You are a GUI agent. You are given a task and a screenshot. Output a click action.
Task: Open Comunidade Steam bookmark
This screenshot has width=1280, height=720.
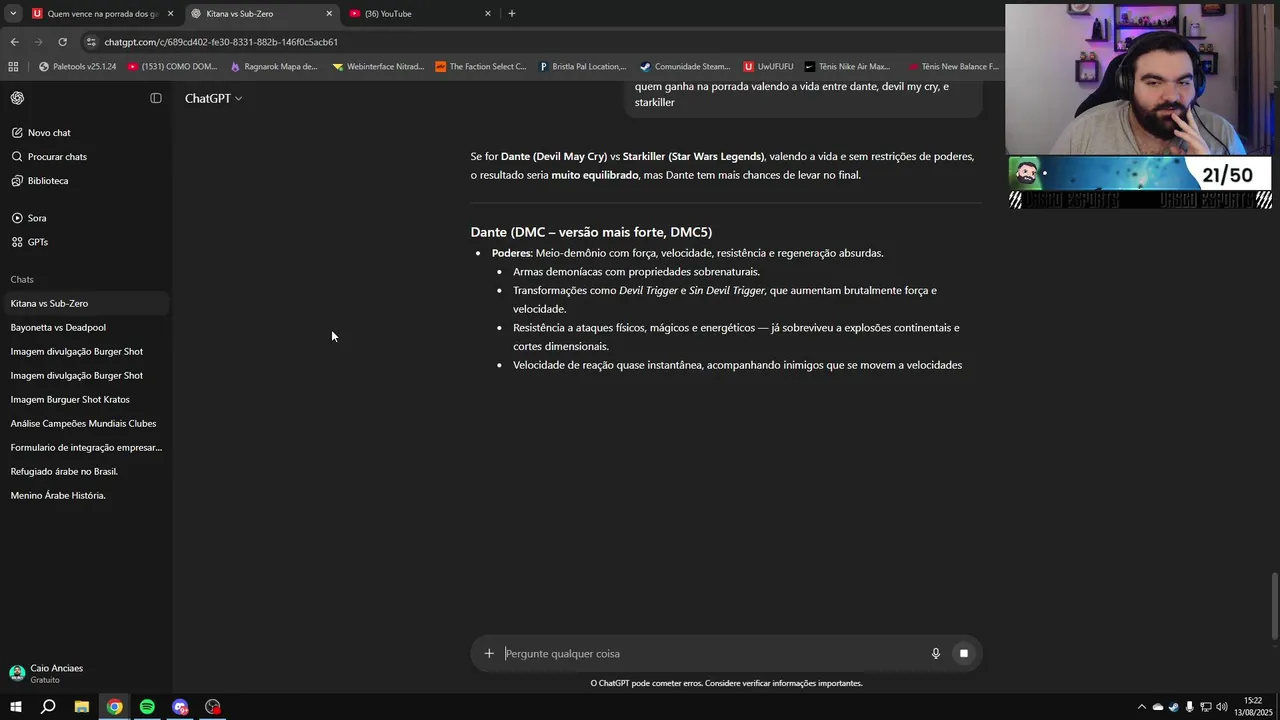click(685, 67)
